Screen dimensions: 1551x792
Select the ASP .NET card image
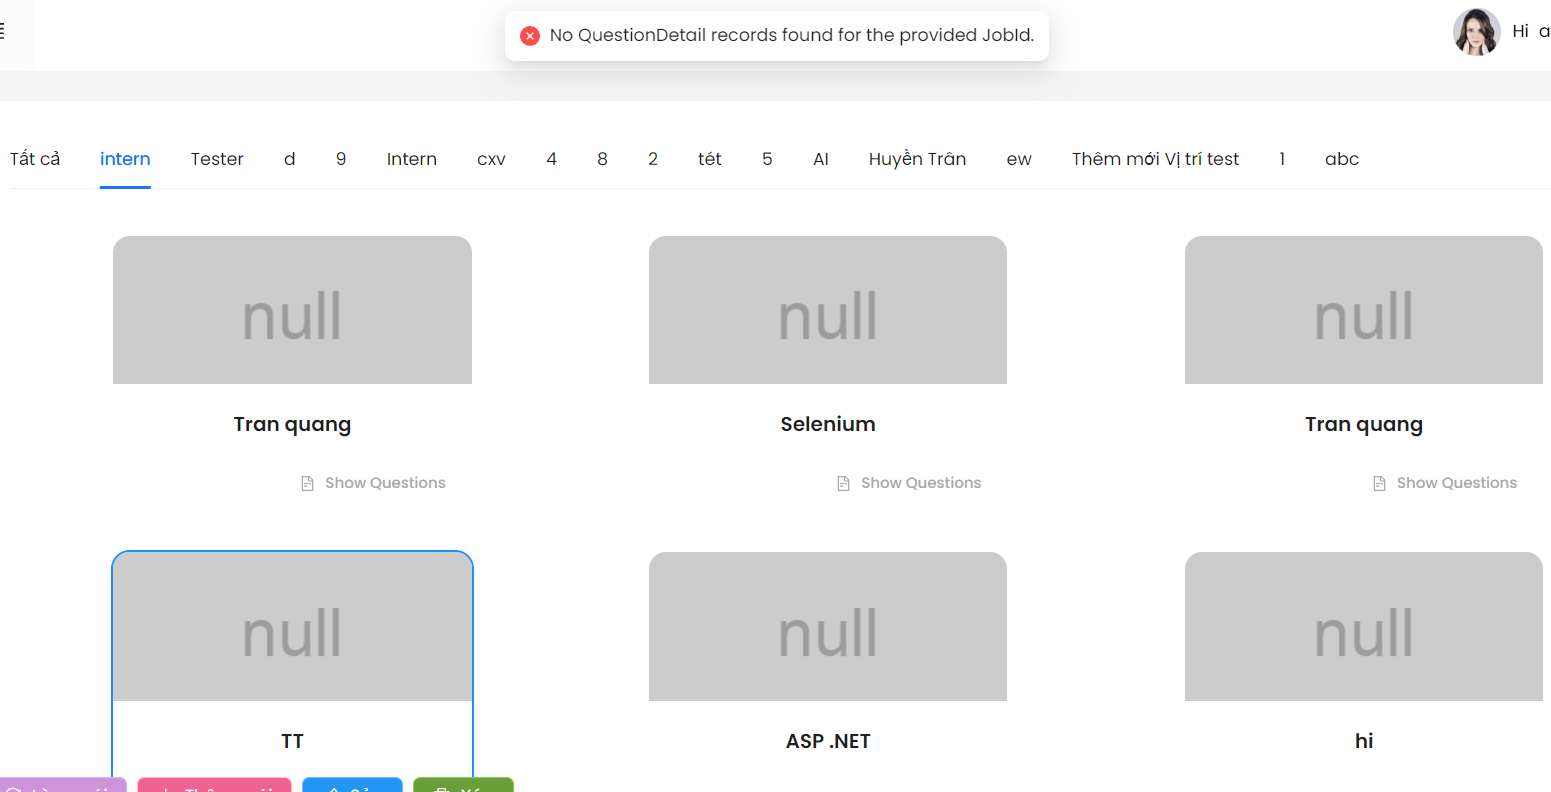click(x=827, y=626)
